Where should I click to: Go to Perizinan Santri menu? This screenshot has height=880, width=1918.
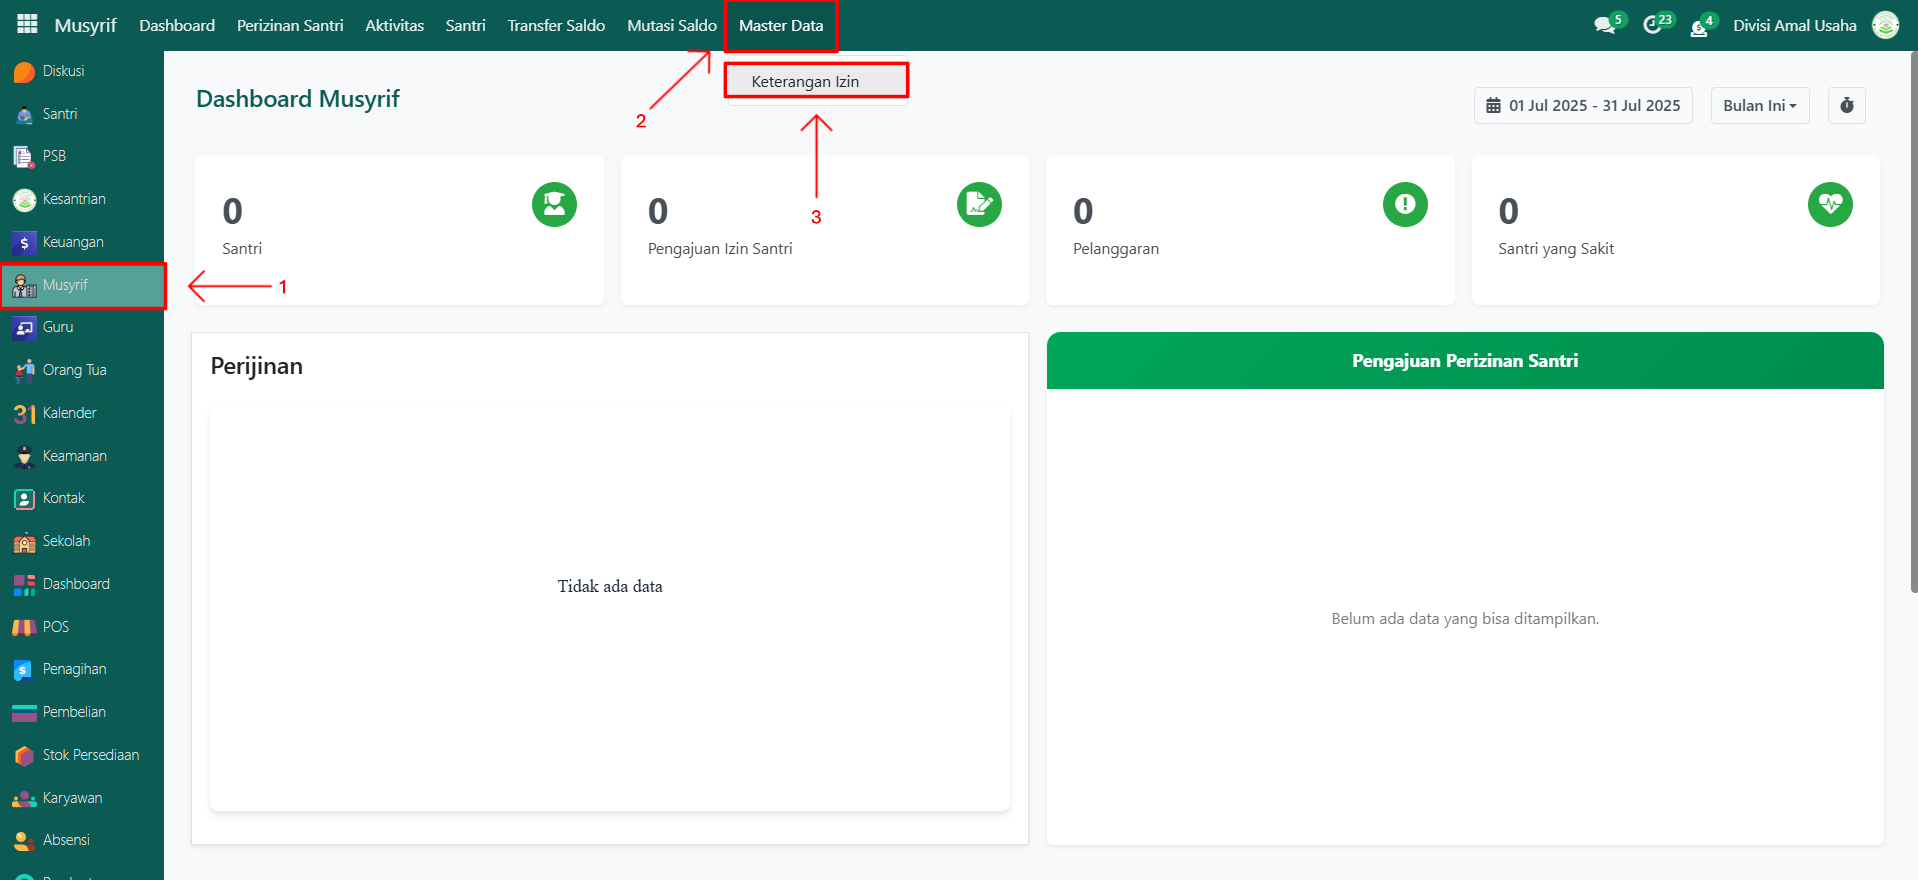[x=290, y=26]
